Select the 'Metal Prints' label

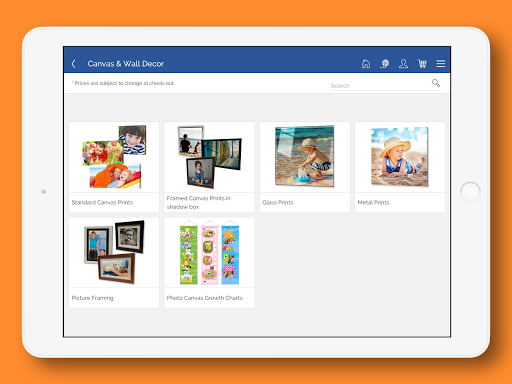pyautogui.click(x=373, y=202)
